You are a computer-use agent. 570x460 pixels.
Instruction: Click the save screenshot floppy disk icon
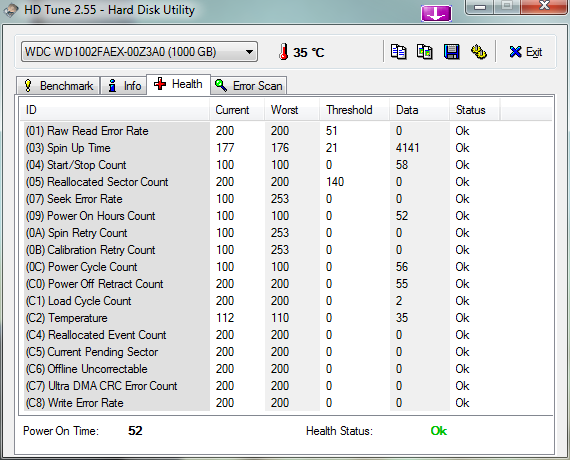tap(451, 52)
